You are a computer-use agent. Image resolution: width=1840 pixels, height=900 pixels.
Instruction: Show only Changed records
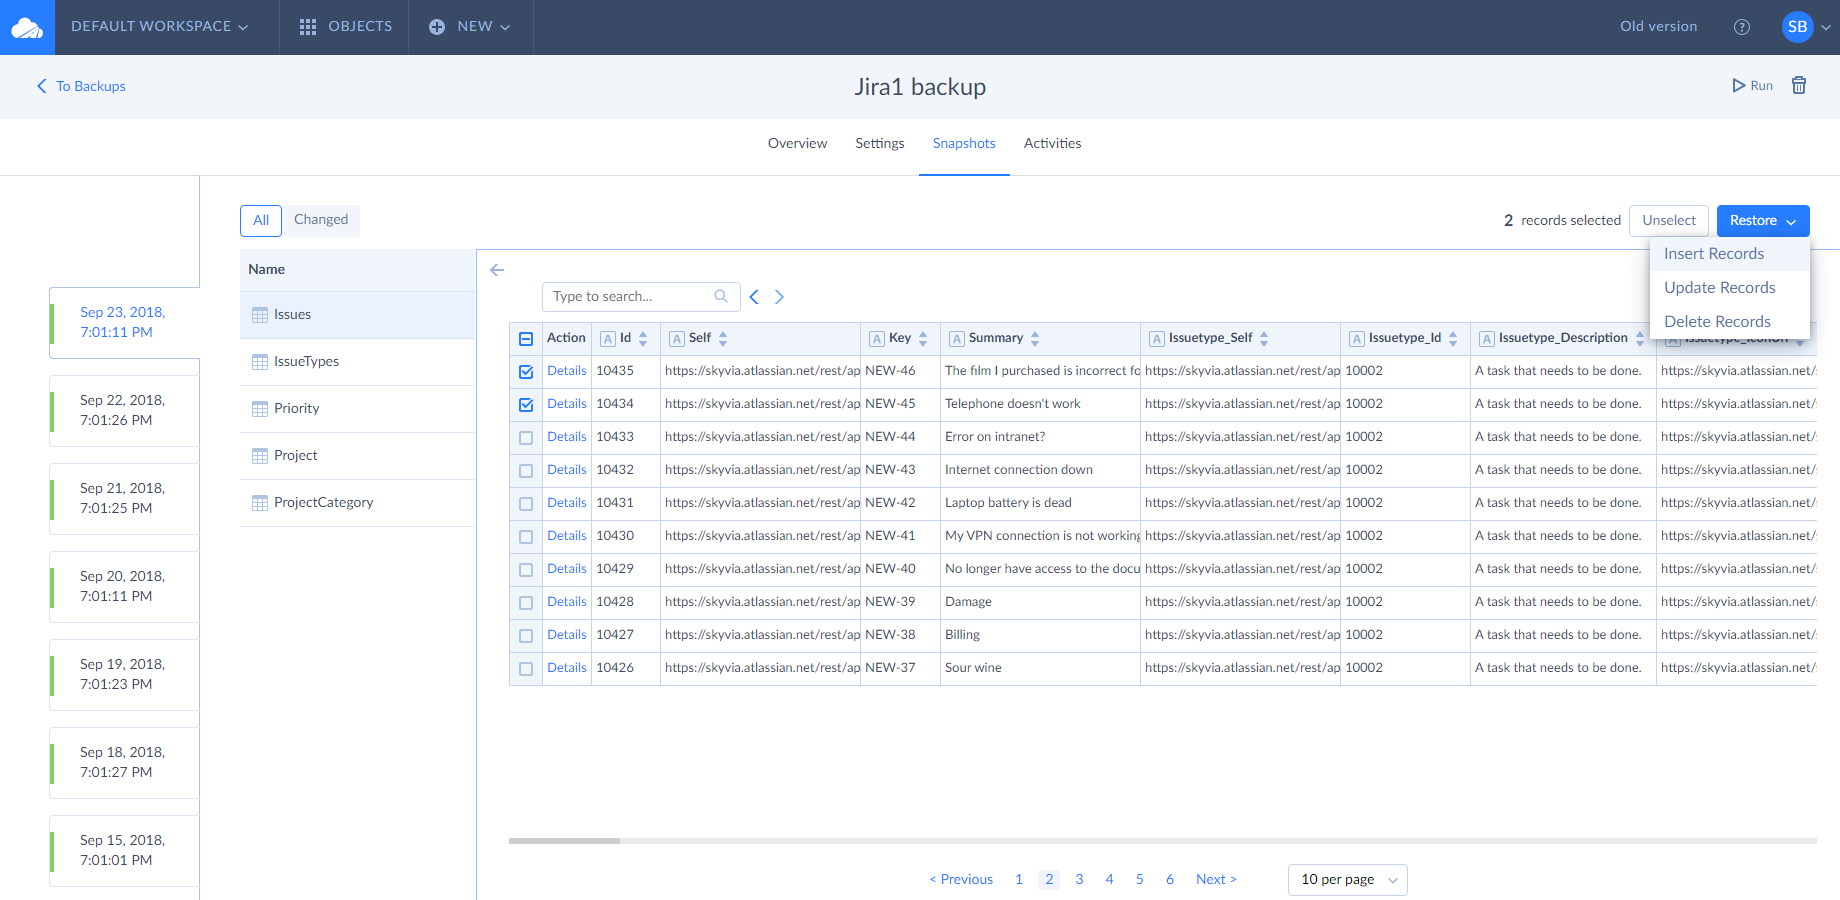[x=321, y=220]
